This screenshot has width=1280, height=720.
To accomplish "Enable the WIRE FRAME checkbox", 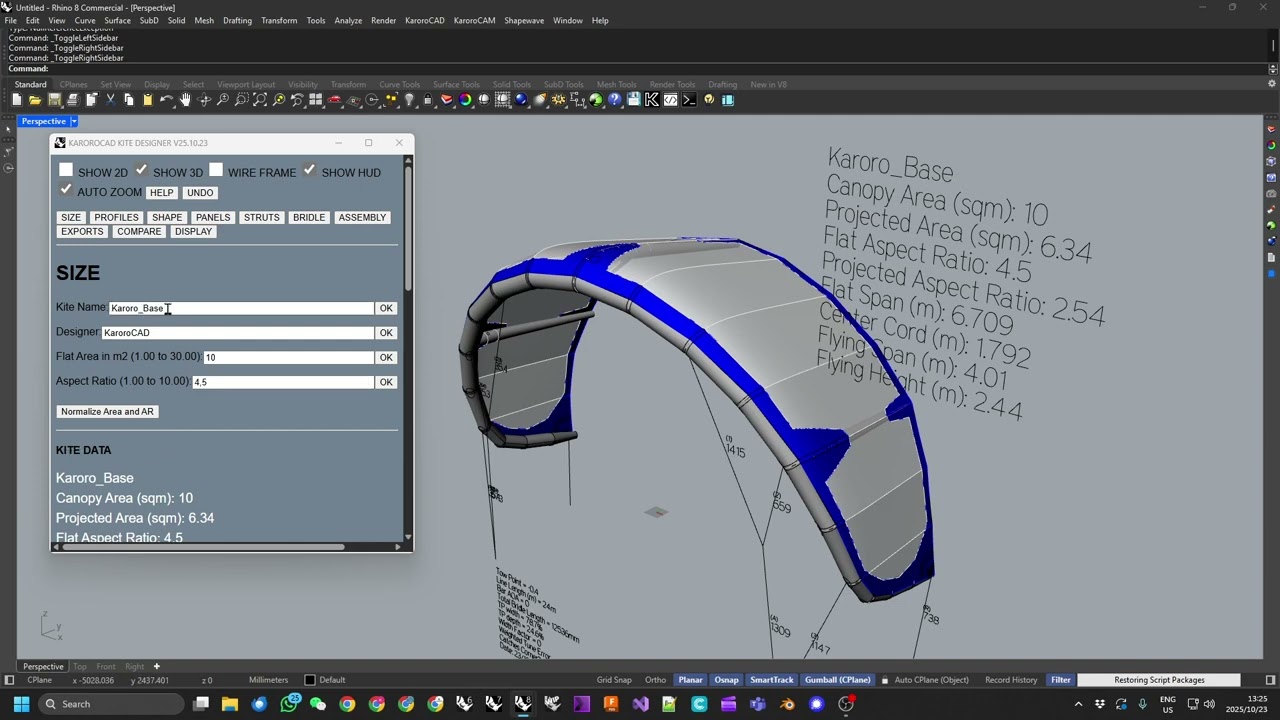I will pyautogui.click(x=216, y=170).
